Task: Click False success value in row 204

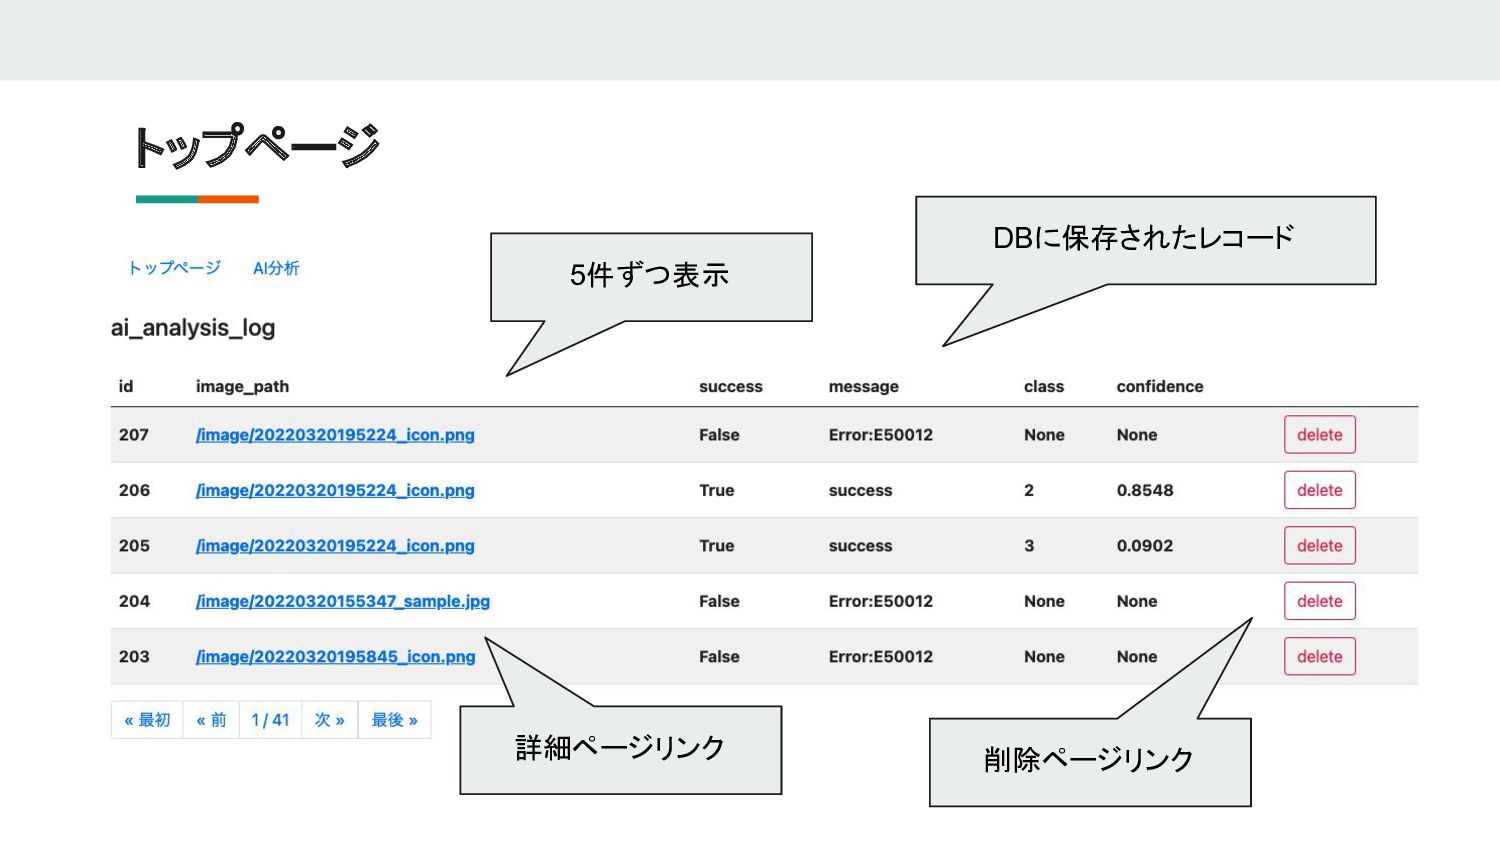Action: (x=719, y=601)
